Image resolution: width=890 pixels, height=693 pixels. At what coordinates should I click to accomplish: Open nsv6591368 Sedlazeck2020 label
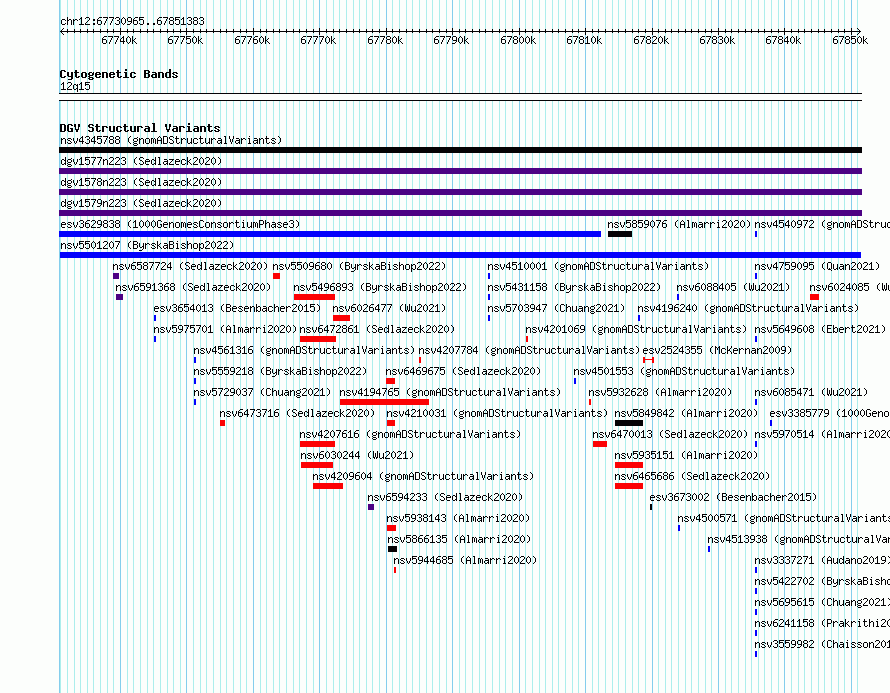tap(193, 287)
